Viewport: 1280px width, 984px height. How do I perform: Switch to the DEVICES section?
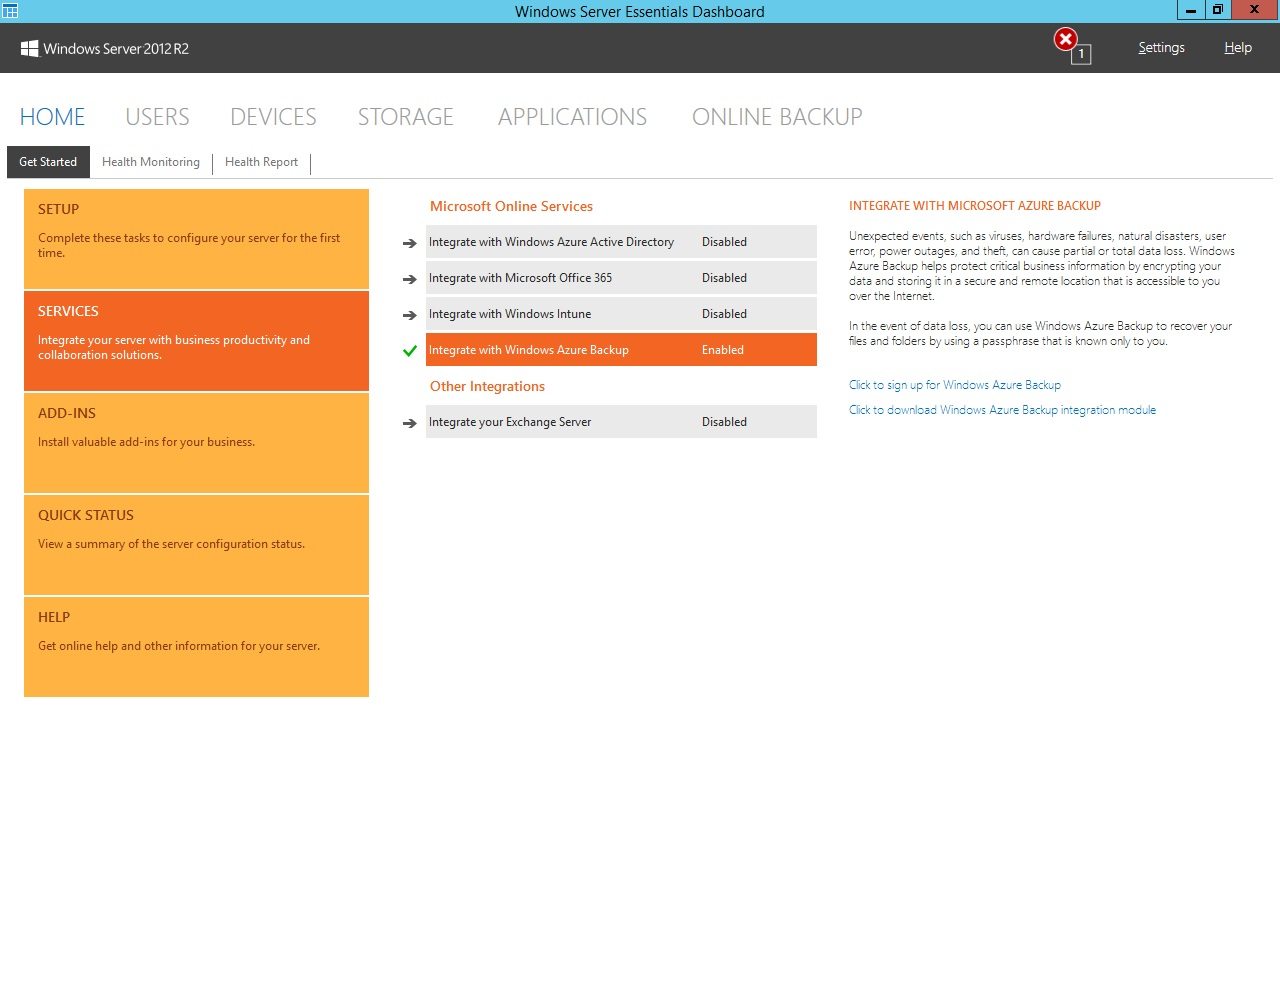pos(273,117)
